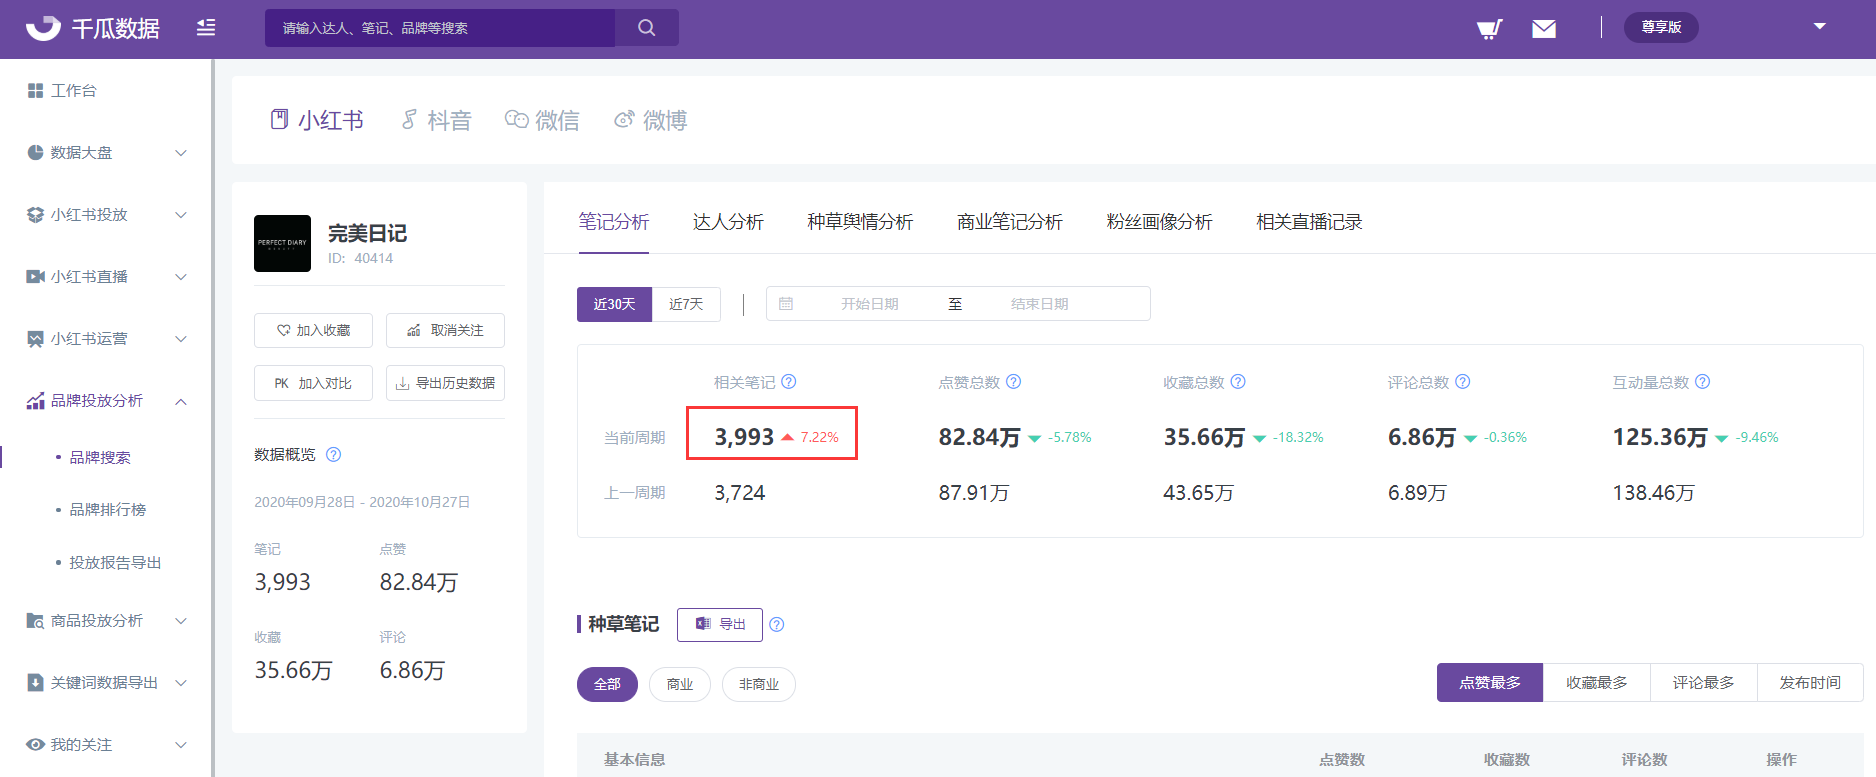Viewport: 1876px width, 777px height.
Task: Focus the search input box
Action: [440, 28]
